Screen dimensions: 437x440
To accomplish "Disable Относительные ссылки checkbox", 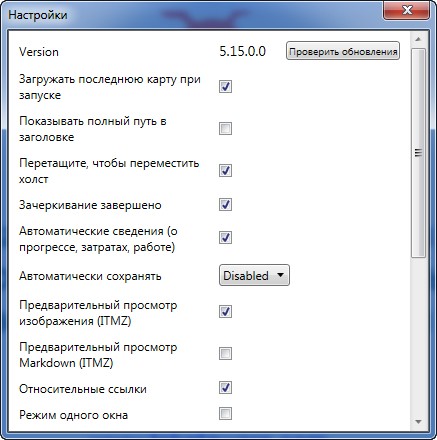I will click(225, 388).
